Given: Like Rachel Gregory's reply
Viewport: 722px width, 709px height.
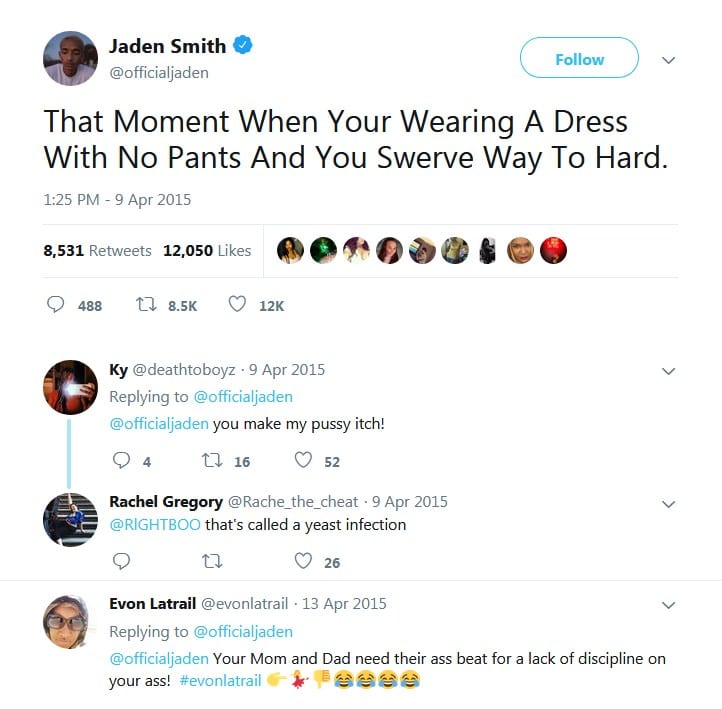Looking at the screenshot, I should point(303,560).
